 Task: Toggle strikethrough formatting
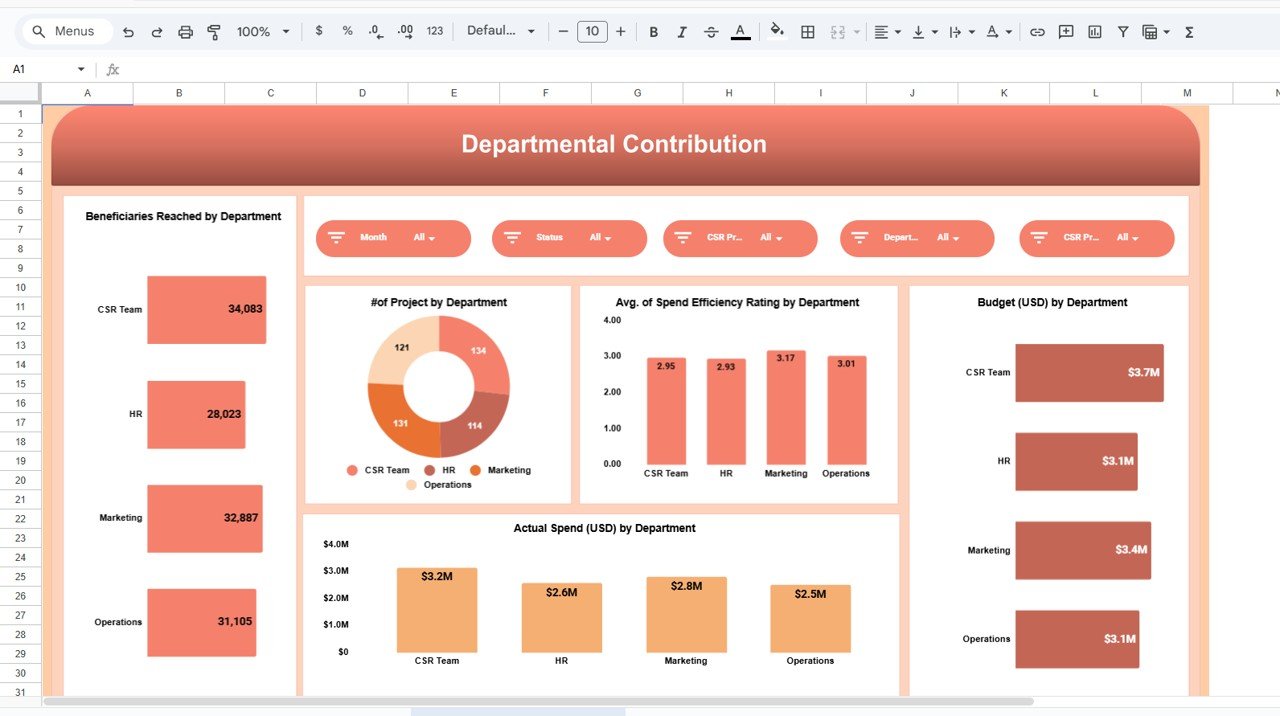click(x=711, y=32)
